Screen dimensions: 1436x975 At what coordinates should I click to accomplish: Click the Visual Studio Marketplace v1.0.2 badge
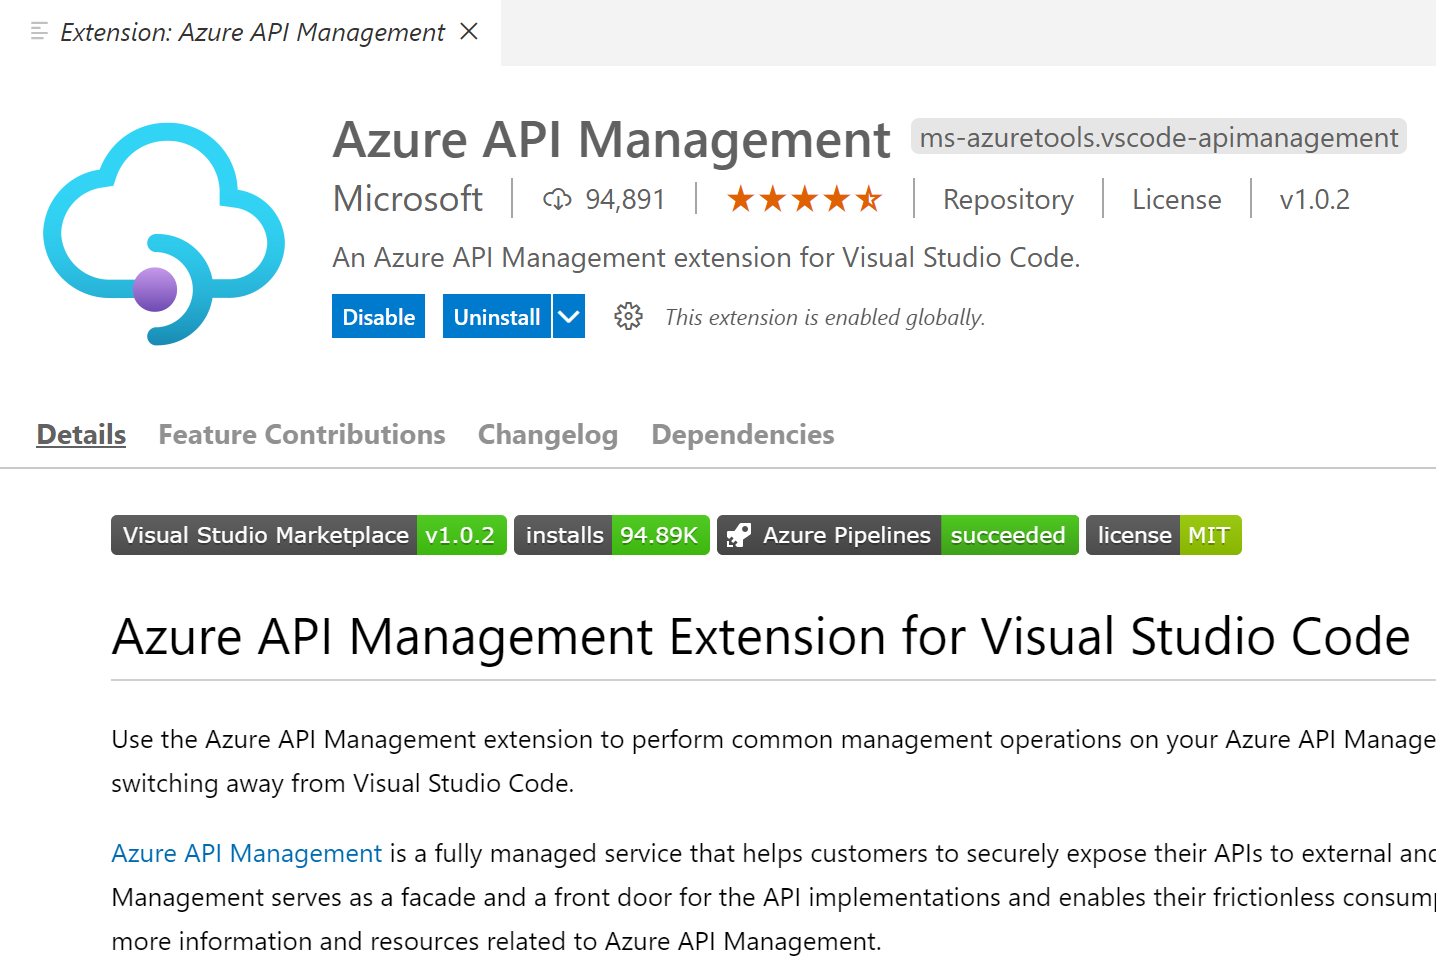(x=309, y=535)
